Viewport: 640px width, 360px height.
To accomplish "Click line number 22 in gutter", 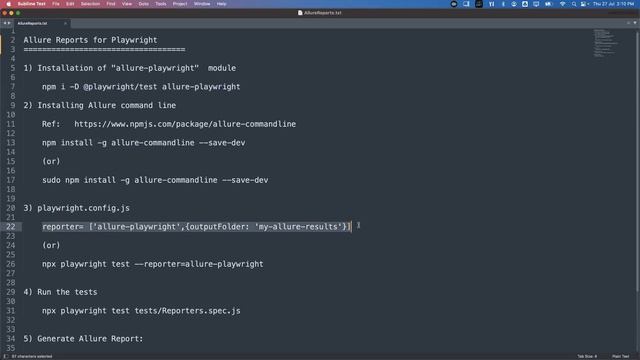I will 11,227.
